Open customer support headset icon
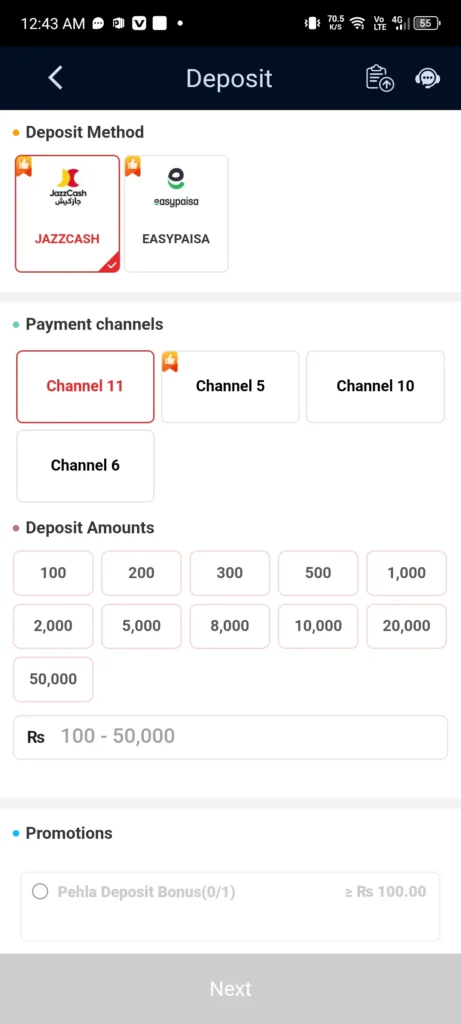 [x=428, y=78]
